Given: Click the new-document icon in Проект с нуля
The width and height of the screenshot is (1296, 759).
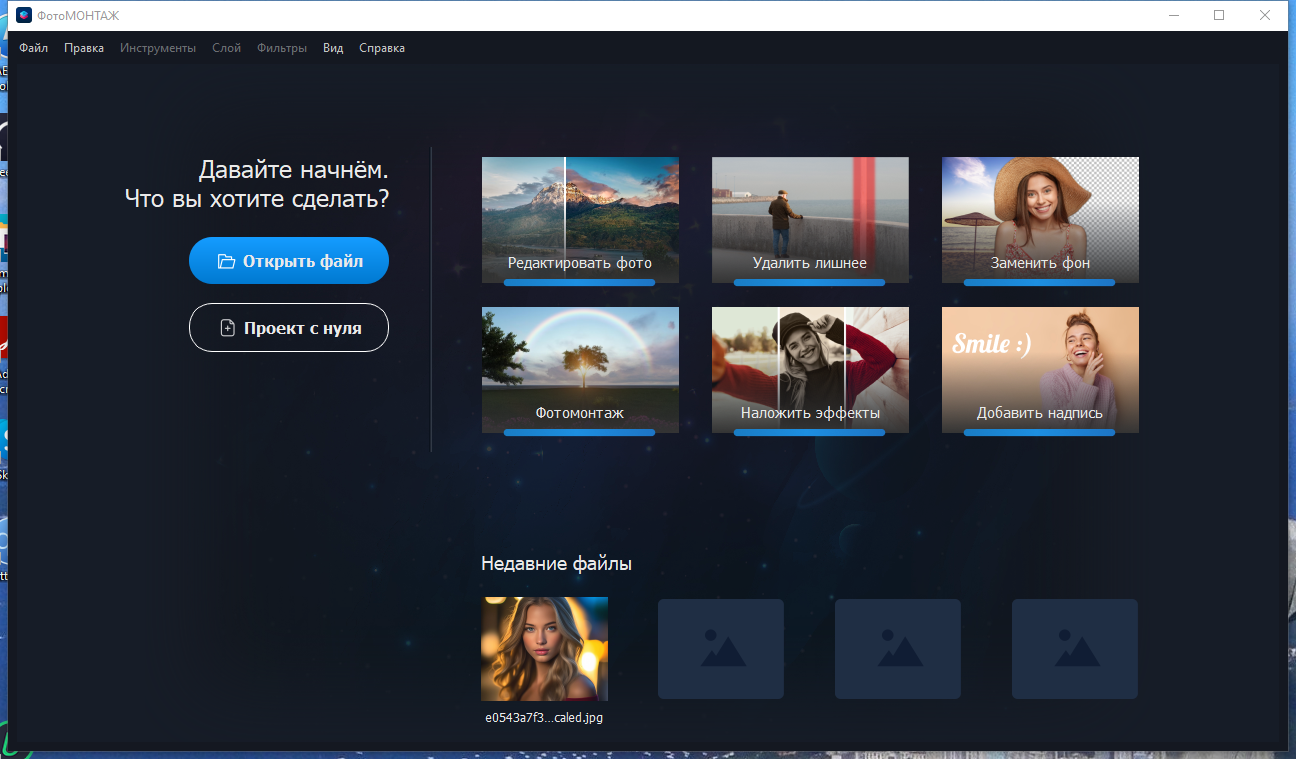Looking at the screenshot, I should point(227,328).
